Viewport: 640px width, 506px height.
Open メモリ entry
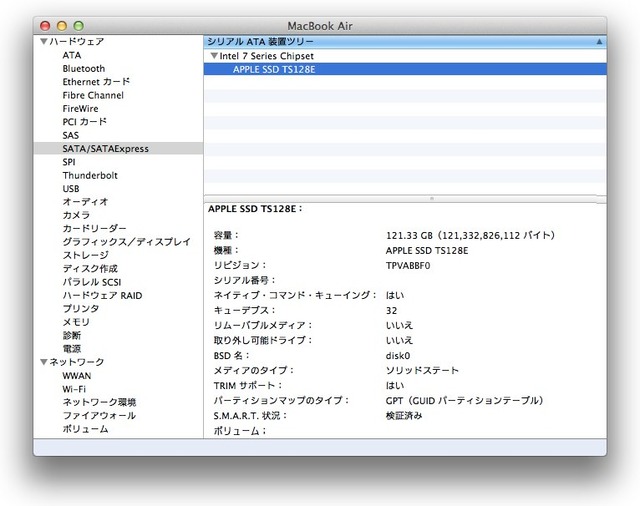[76, 322]
